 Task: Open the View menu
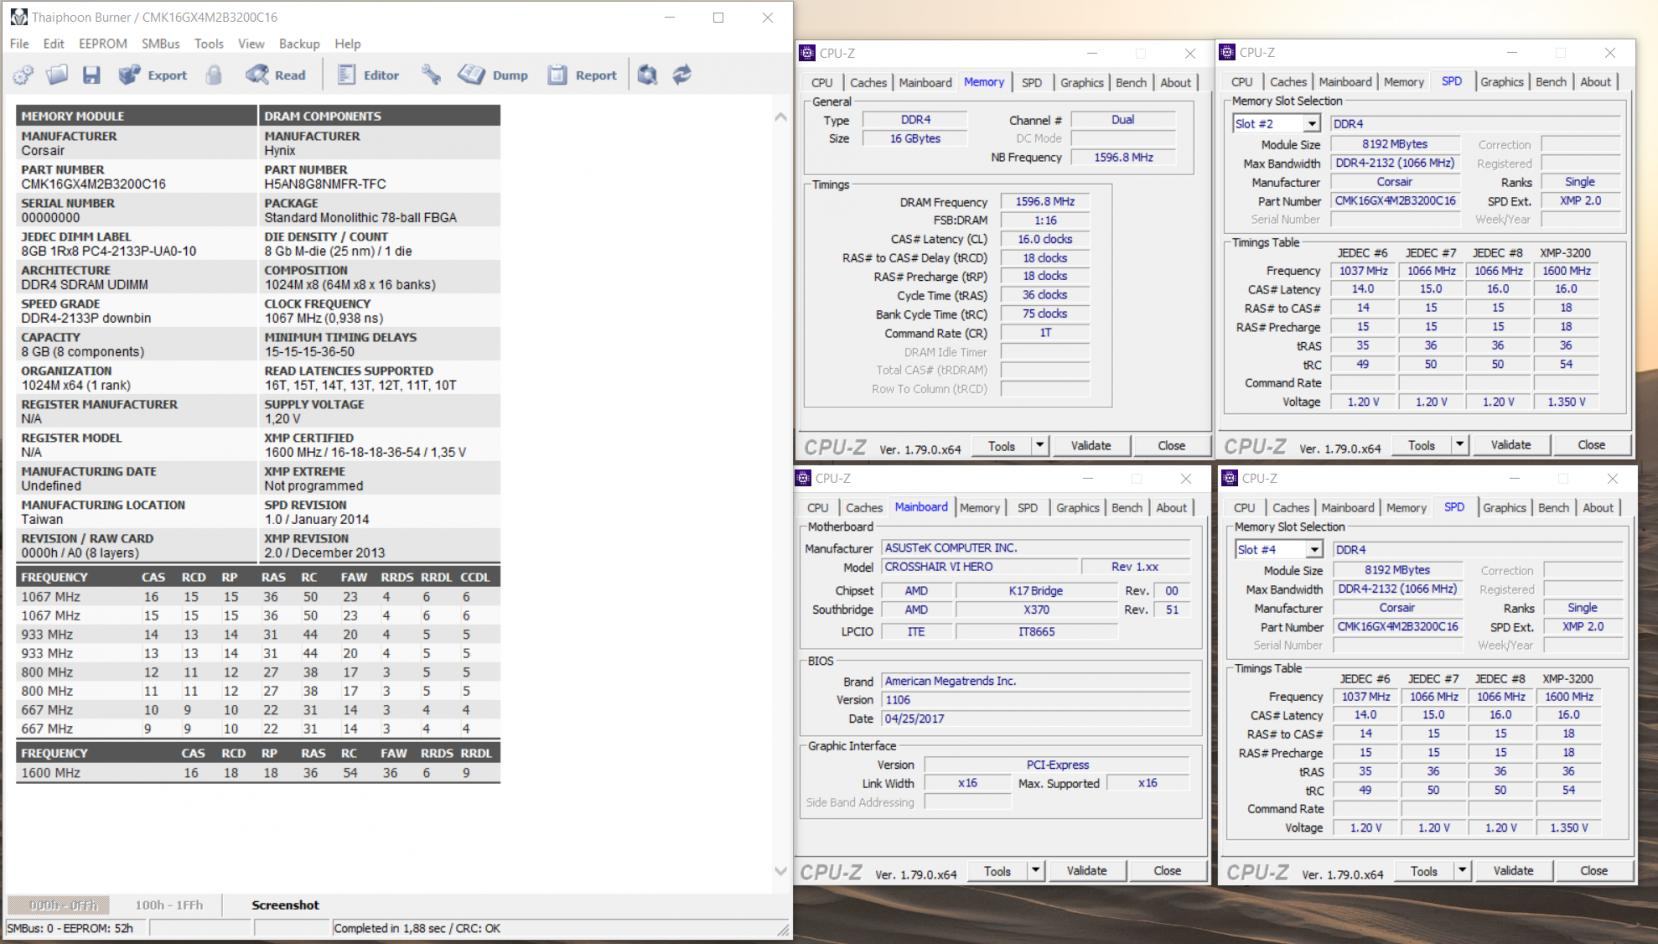(251, 44)
